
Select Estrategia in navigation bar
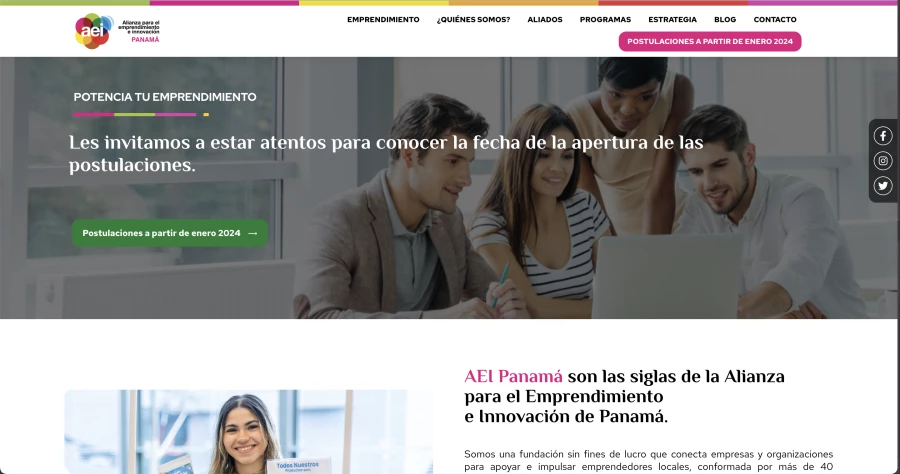point(672,20)
